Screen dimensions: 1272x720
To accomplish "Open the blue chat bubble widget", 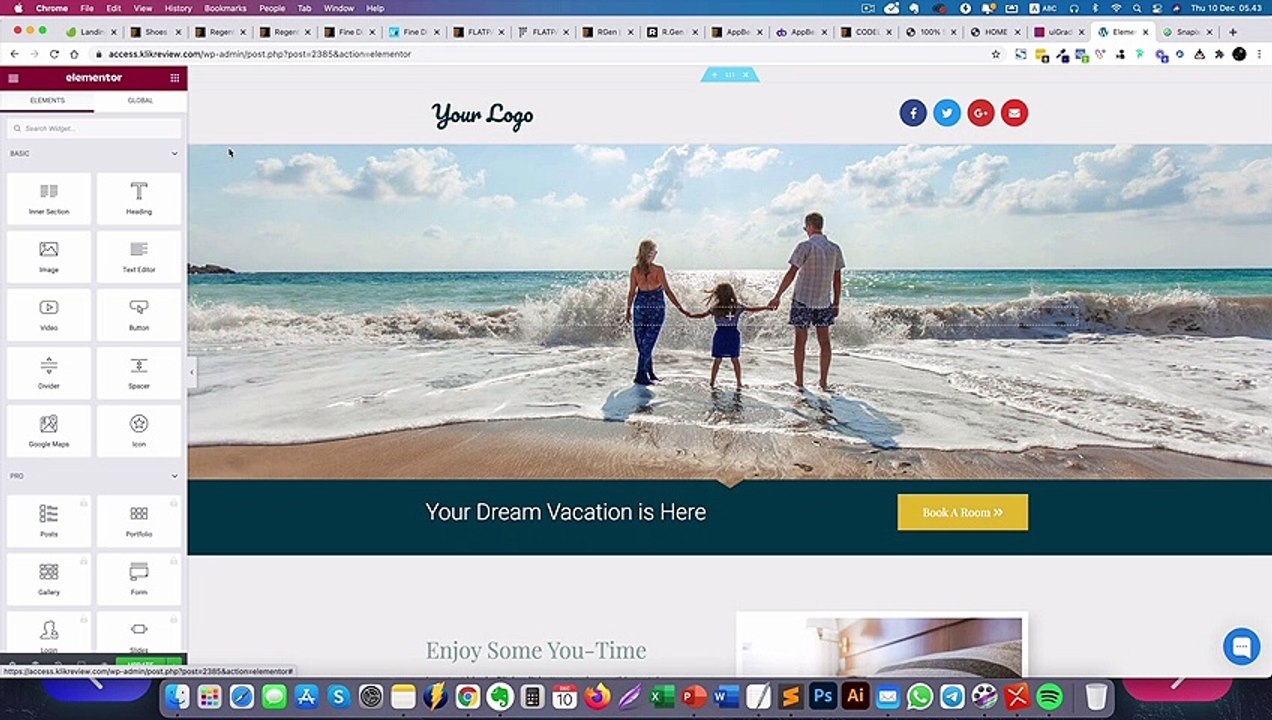I will pyautogui.click(x=1241, y=646).
